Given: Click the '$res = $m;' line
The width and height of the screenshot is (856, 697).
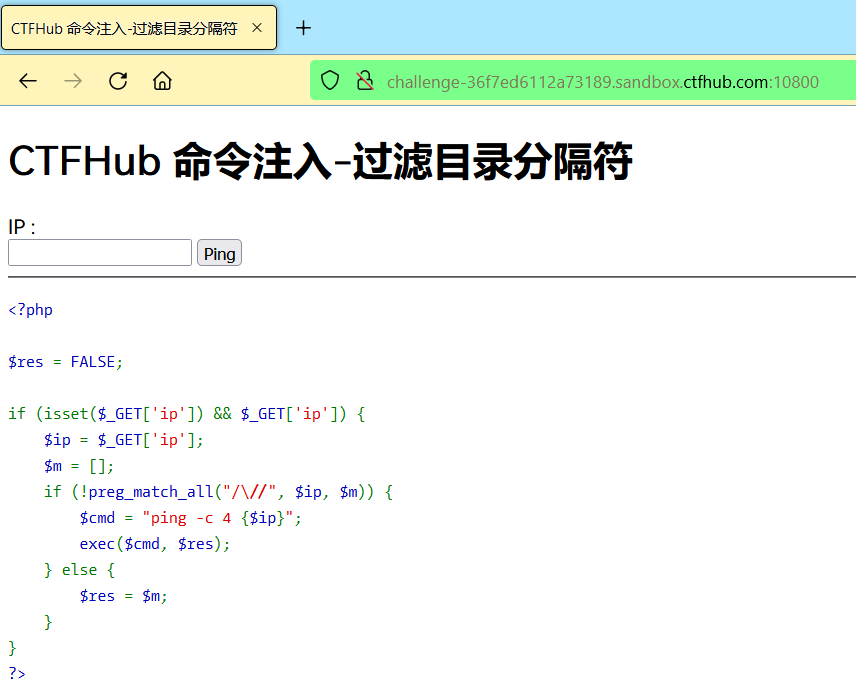Looking at the screenshot, I should point(123,596).
